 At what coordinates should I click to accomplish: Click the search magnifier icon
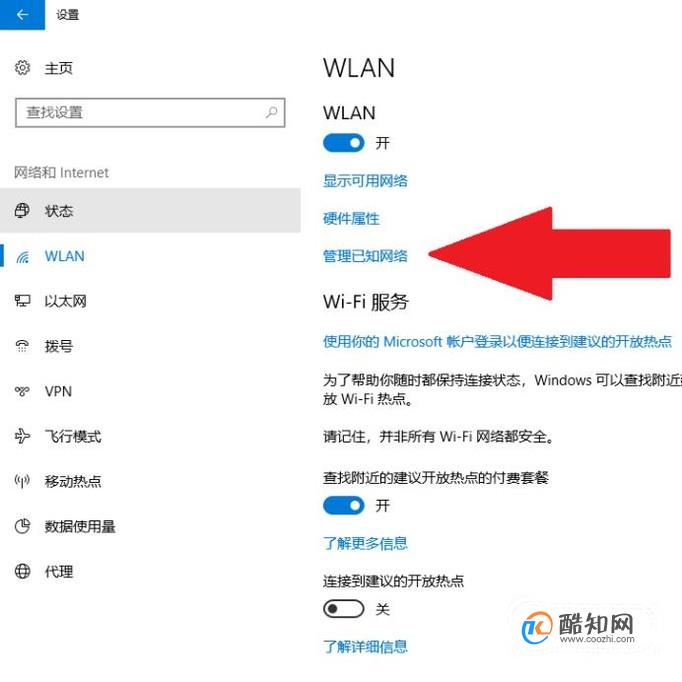271,112
